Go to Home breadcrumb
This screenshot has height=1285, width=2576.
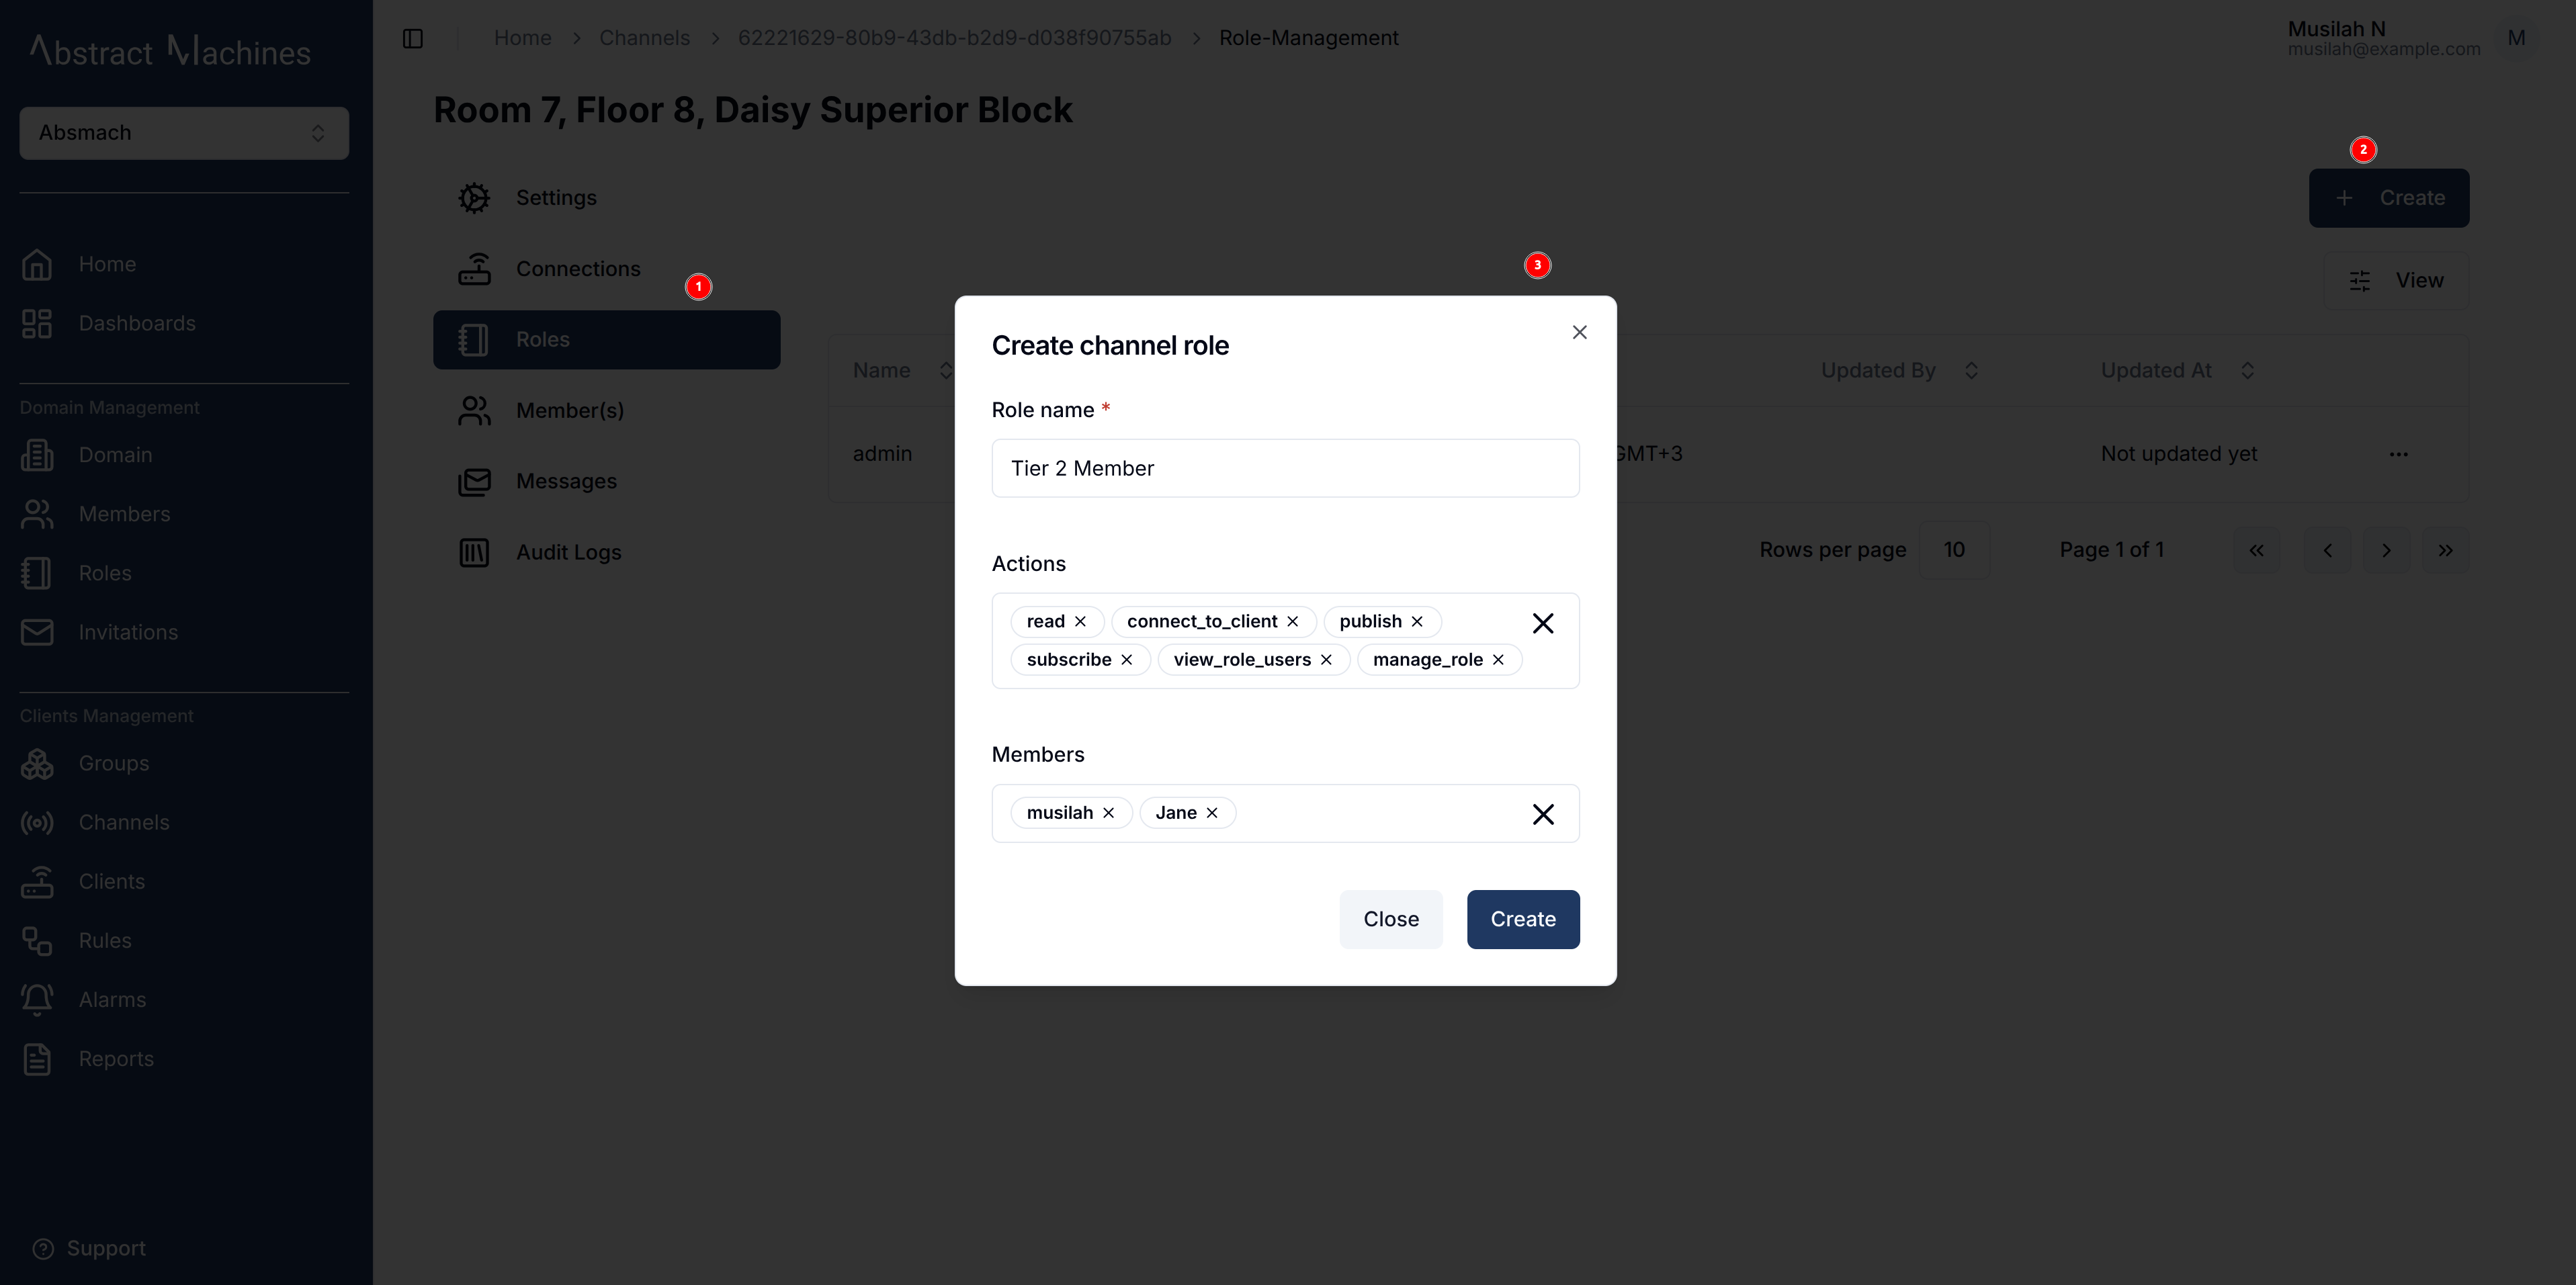[x=523, y=38]
